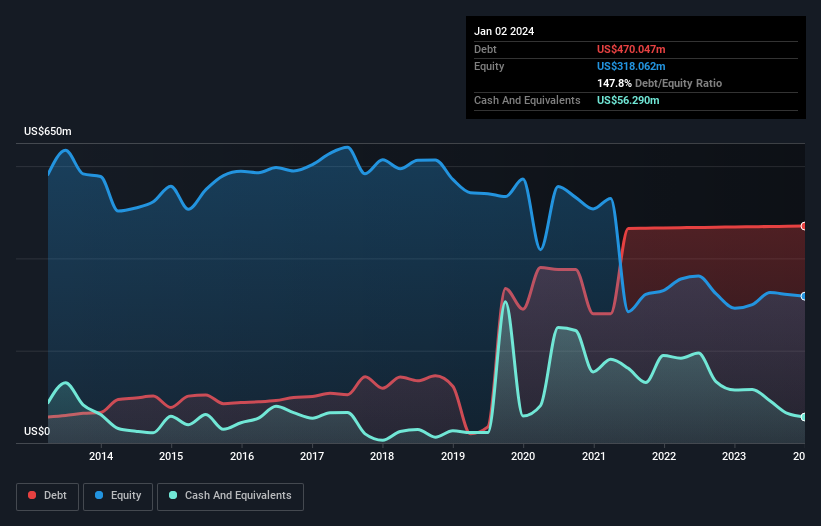Click the 2019 x-axis label
The height and width of the screenshot is (526, 821).
pos(453,456)
